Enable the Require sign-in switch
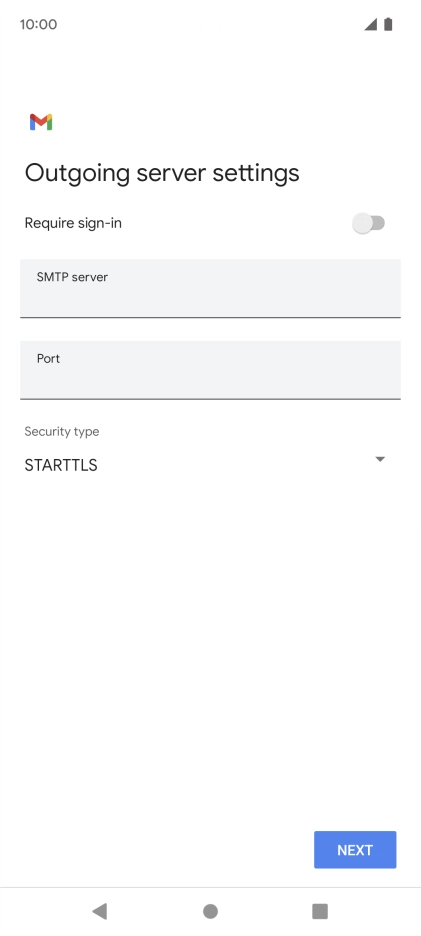 tap(368, 224)
